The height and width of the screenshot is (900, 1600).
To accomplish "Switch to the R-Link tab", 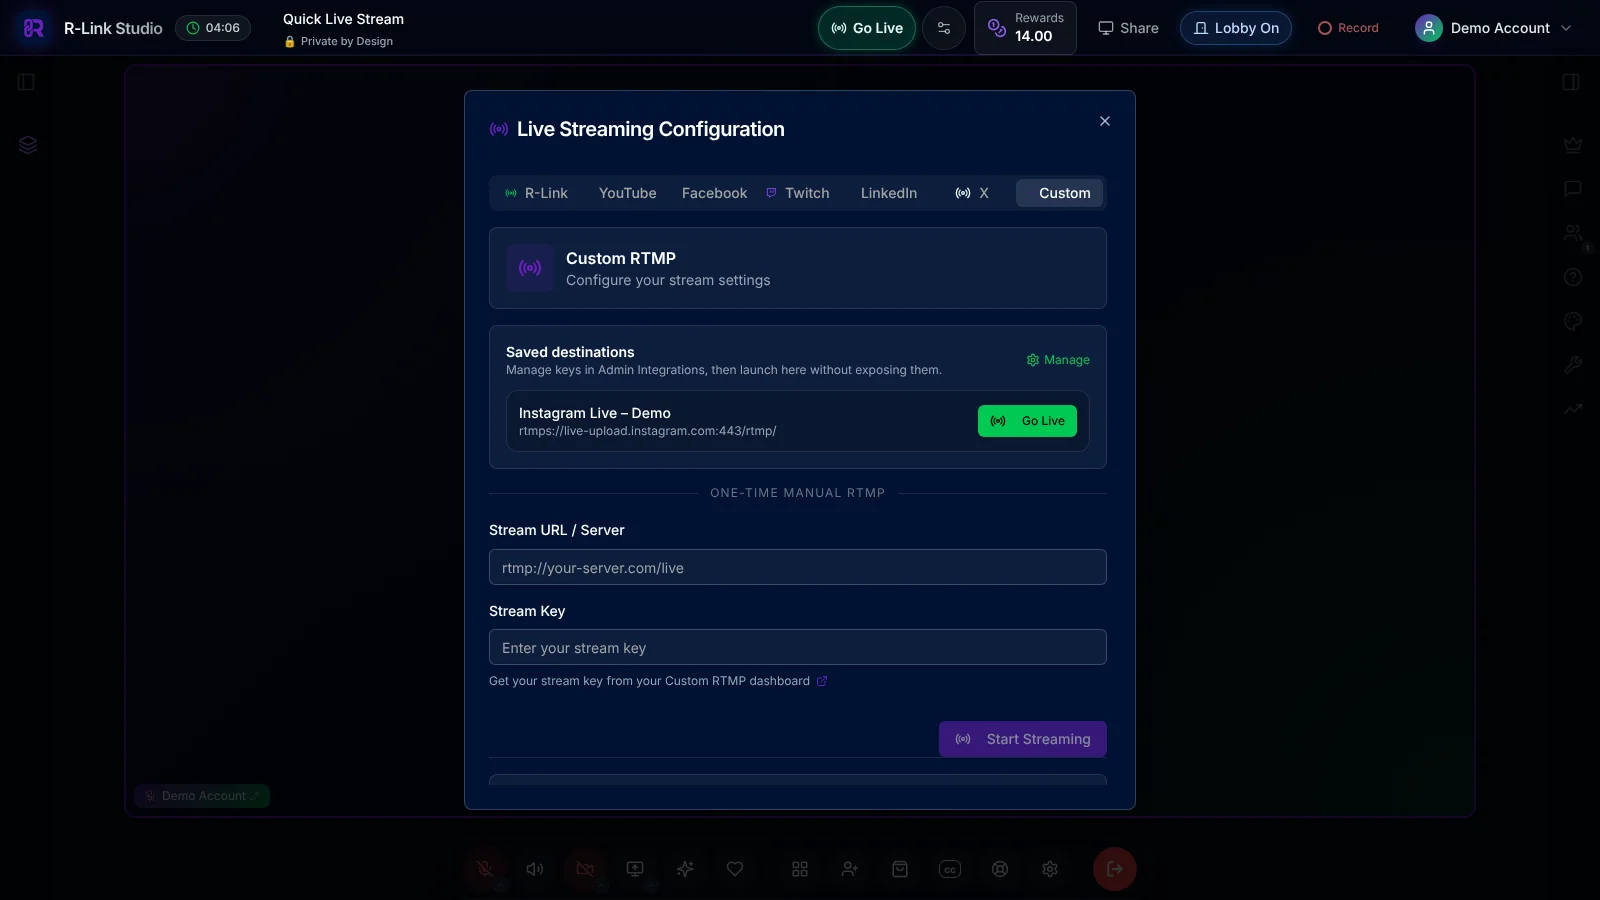I will [536, 193].
